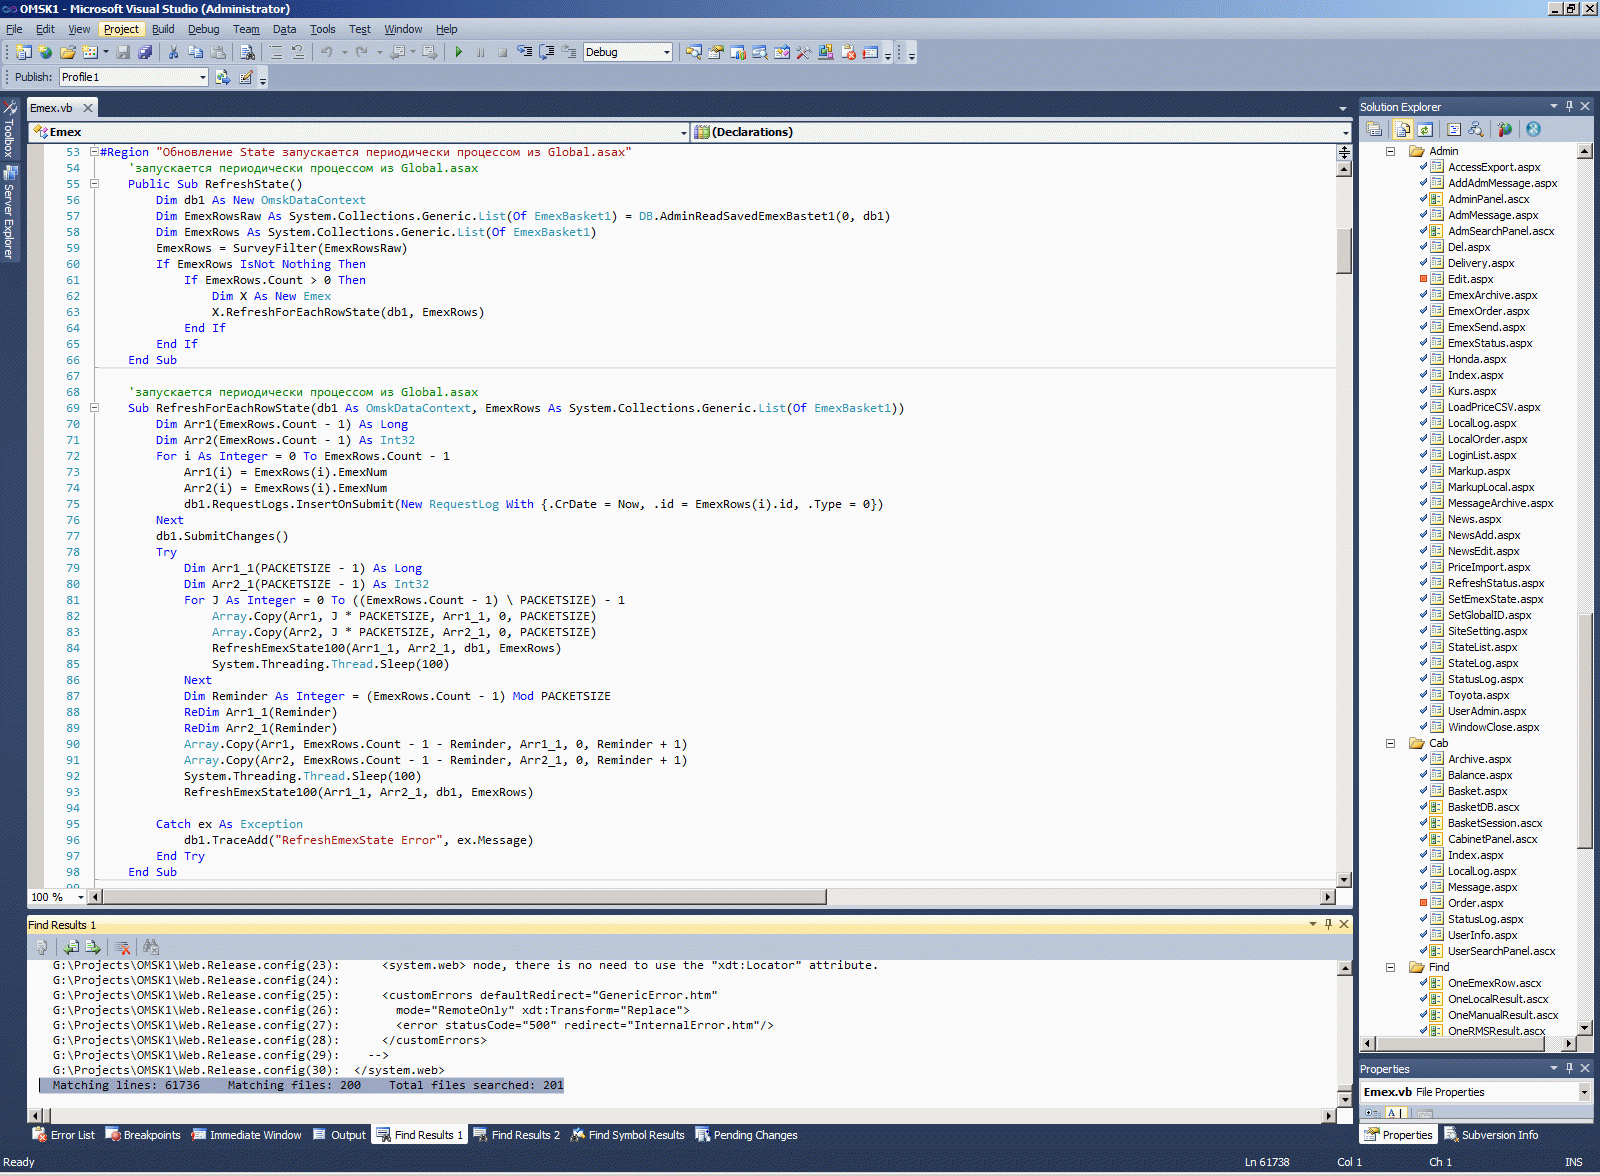Clear all Find Results icon

pos(122,947)
